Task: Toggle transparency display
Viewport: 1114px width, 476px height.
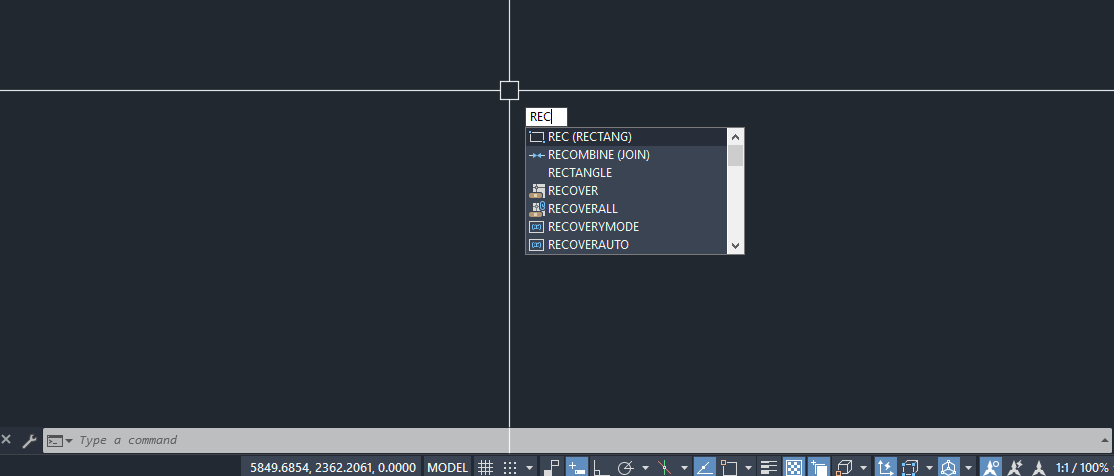Action: click(x=793, y=467)
